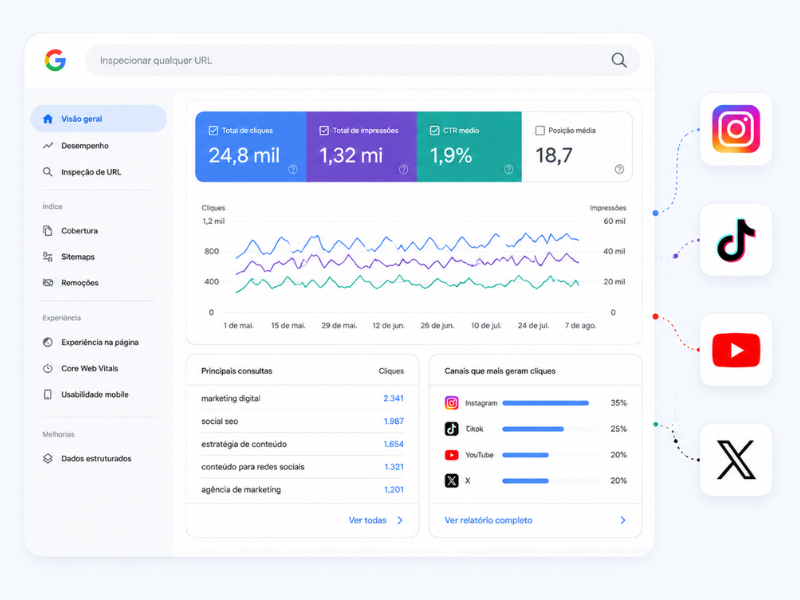Click the 'marketing digital' query row
The image size is (800, 600).
pos(303,398)
